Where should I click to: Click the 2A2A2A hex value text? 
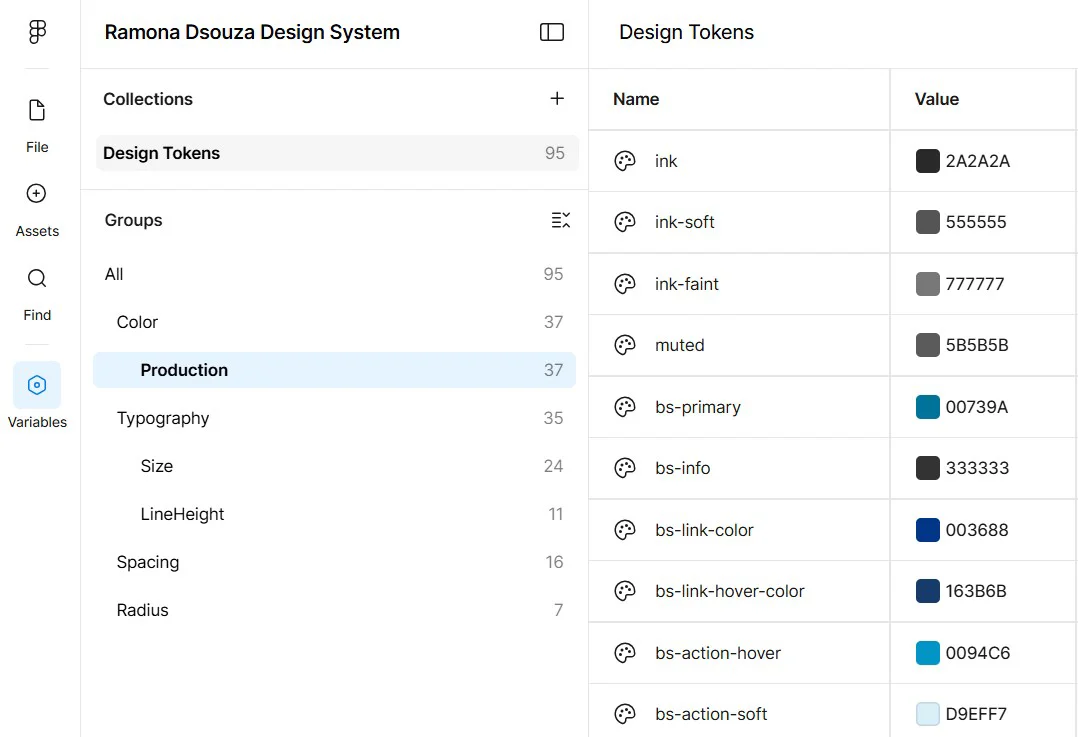pos(977,161)
